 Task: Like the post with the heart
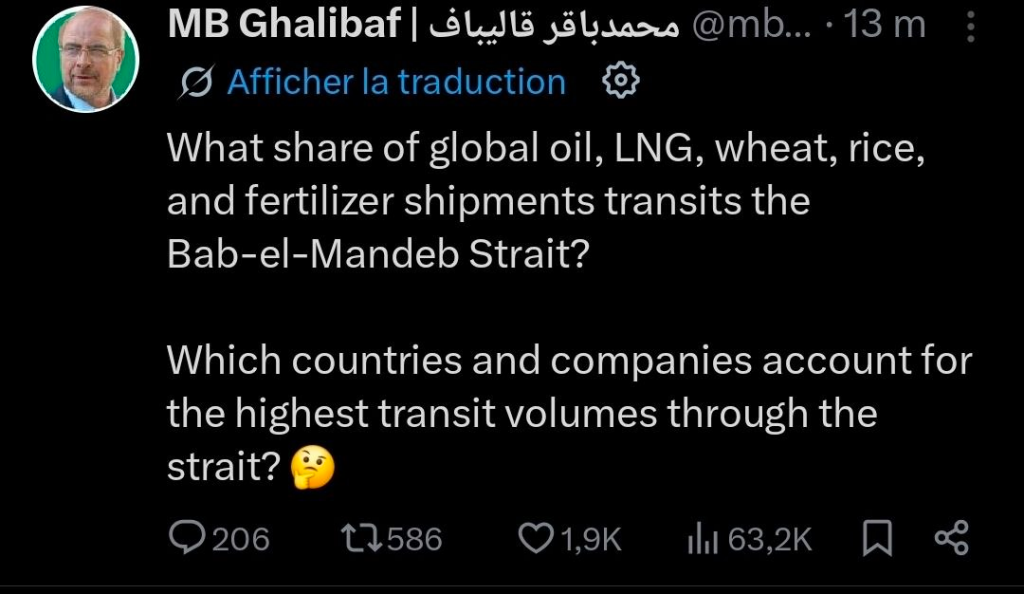coord(536,540)
